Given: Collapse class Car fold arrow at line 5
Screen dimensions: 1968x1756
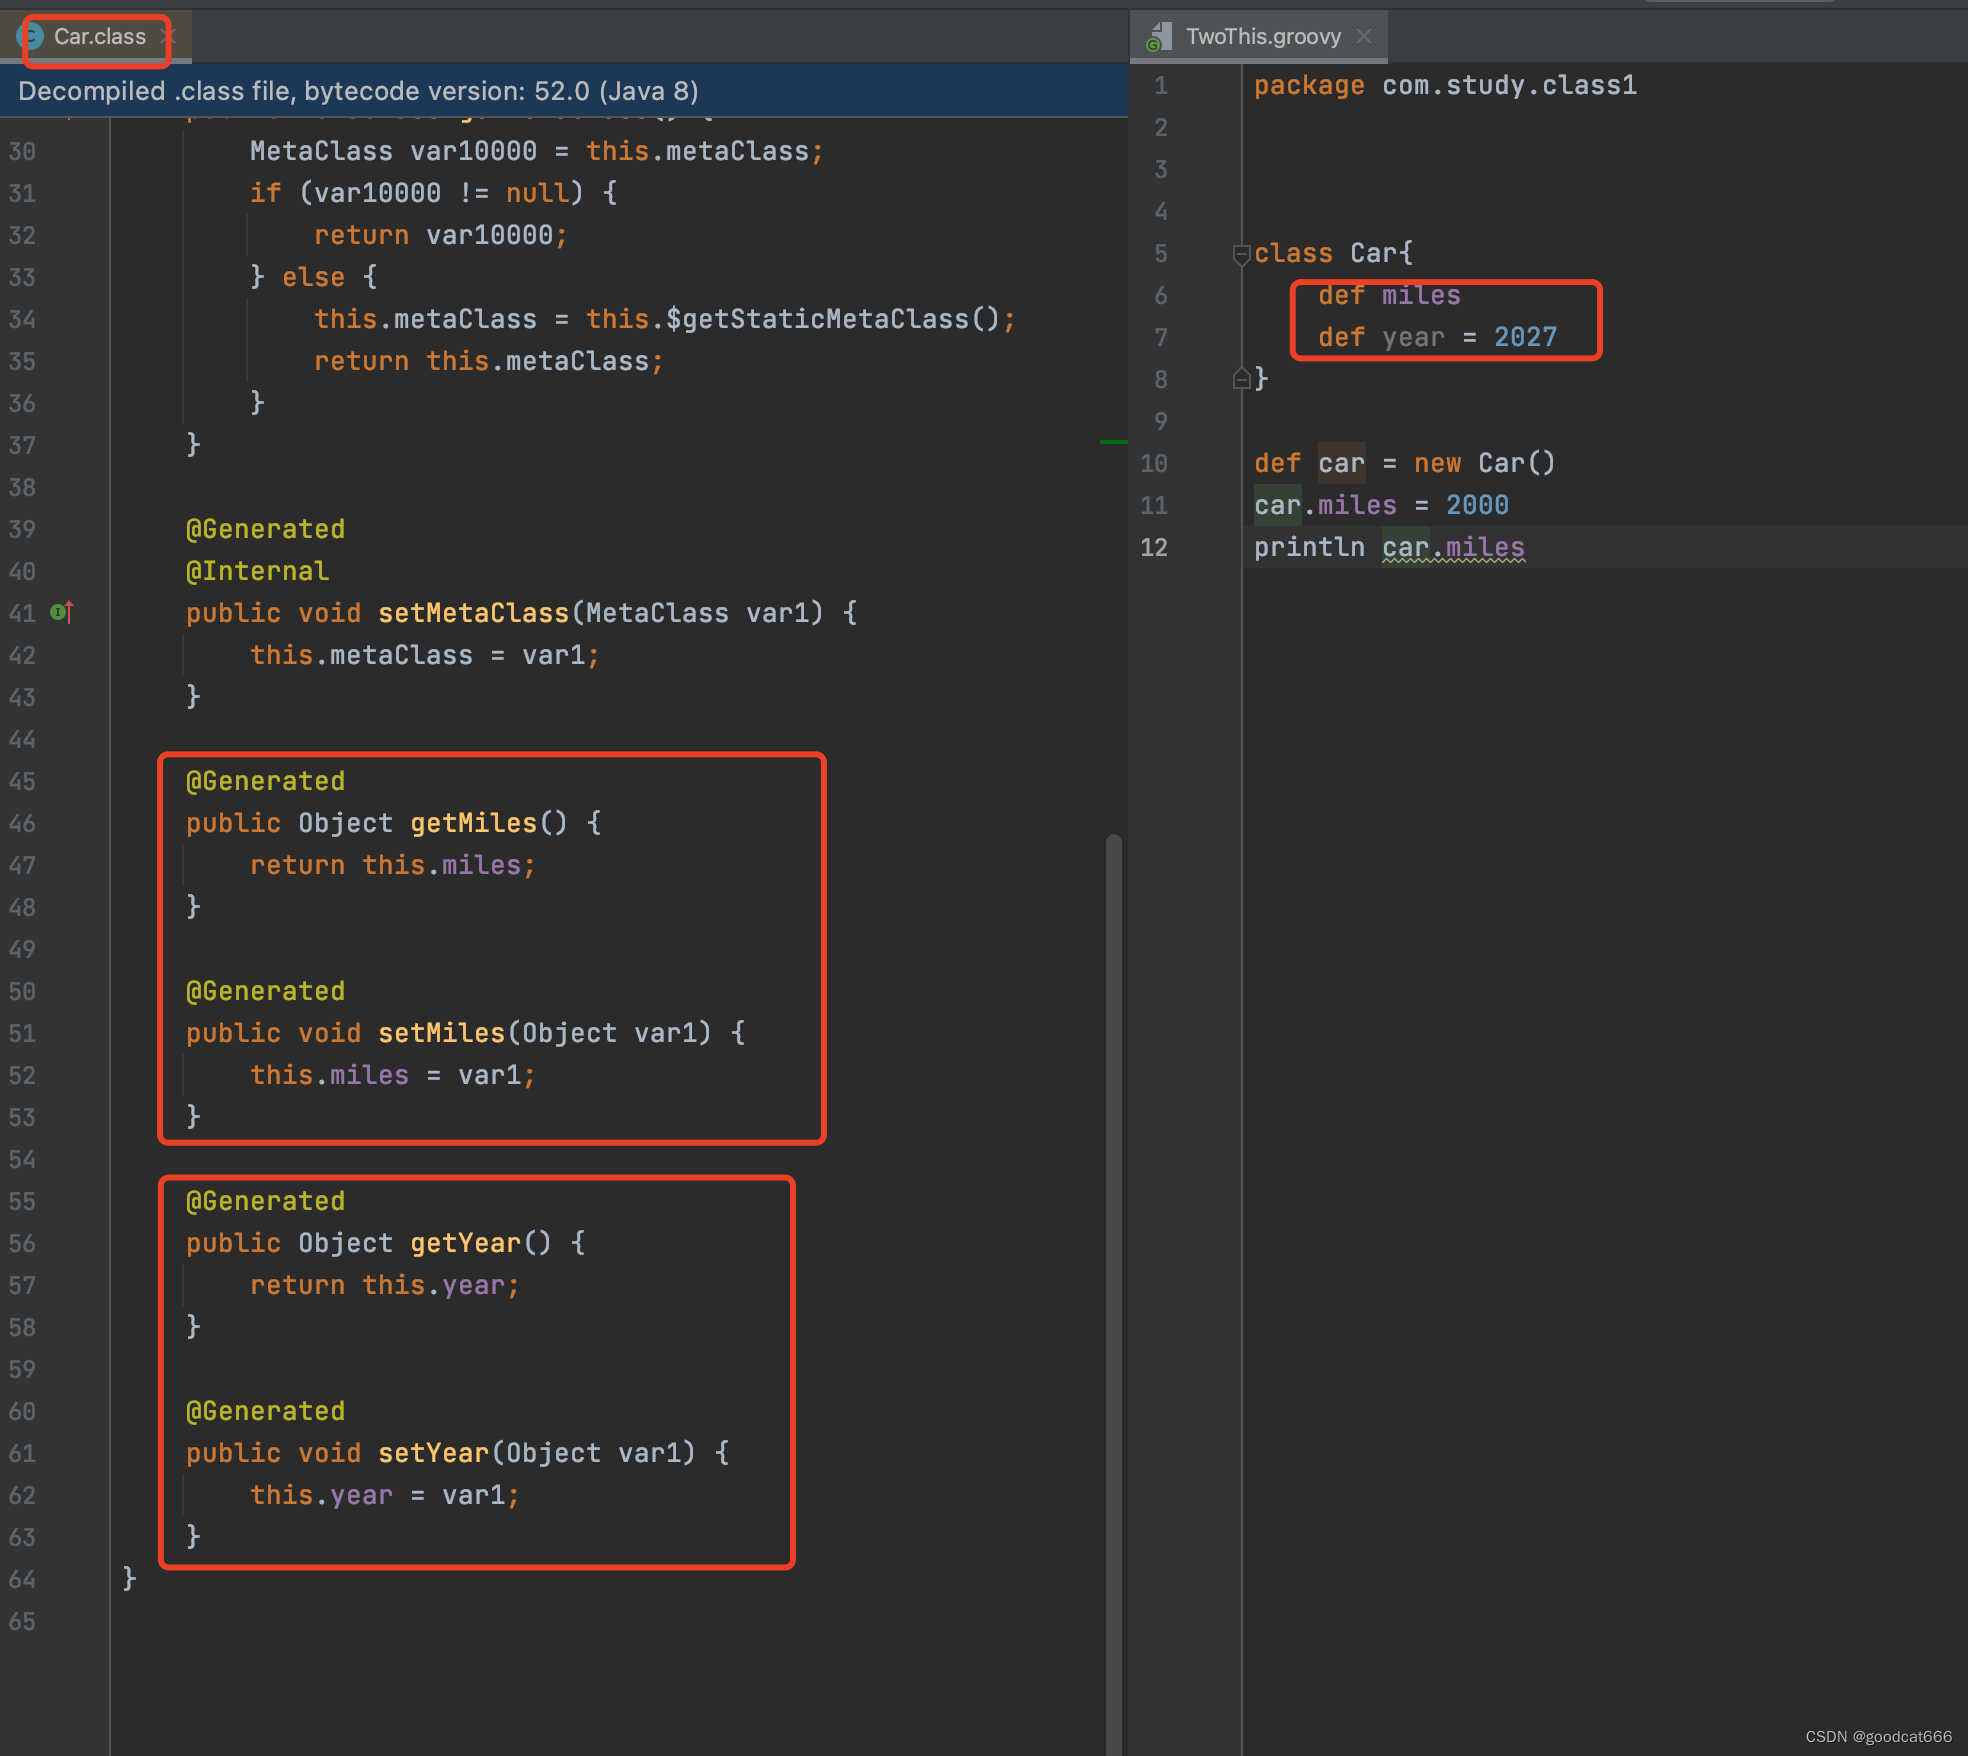Looking at the screenshot, I should [1241, 254].
